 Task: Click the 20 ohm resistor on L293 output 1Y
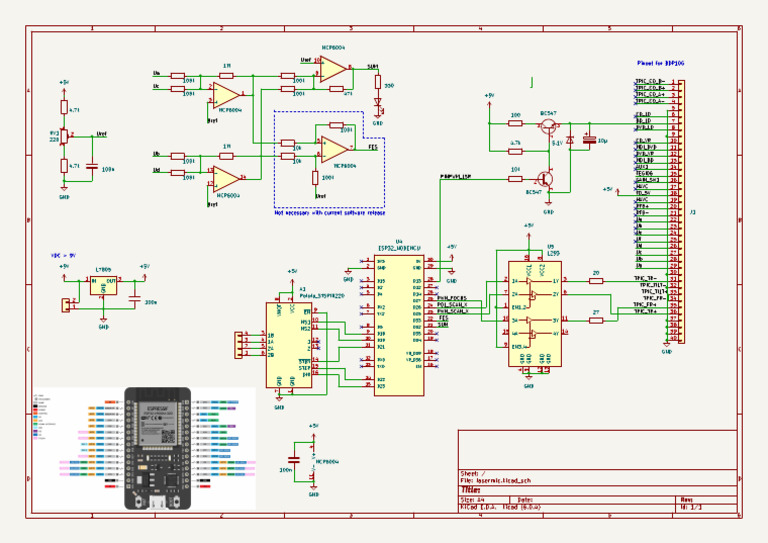tap(596, 281)
